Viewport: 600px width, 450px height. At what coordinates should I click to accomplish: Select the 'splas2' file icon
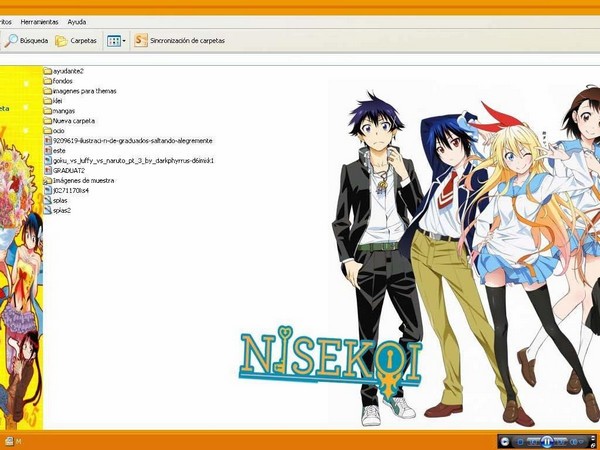tap(47, 210)
